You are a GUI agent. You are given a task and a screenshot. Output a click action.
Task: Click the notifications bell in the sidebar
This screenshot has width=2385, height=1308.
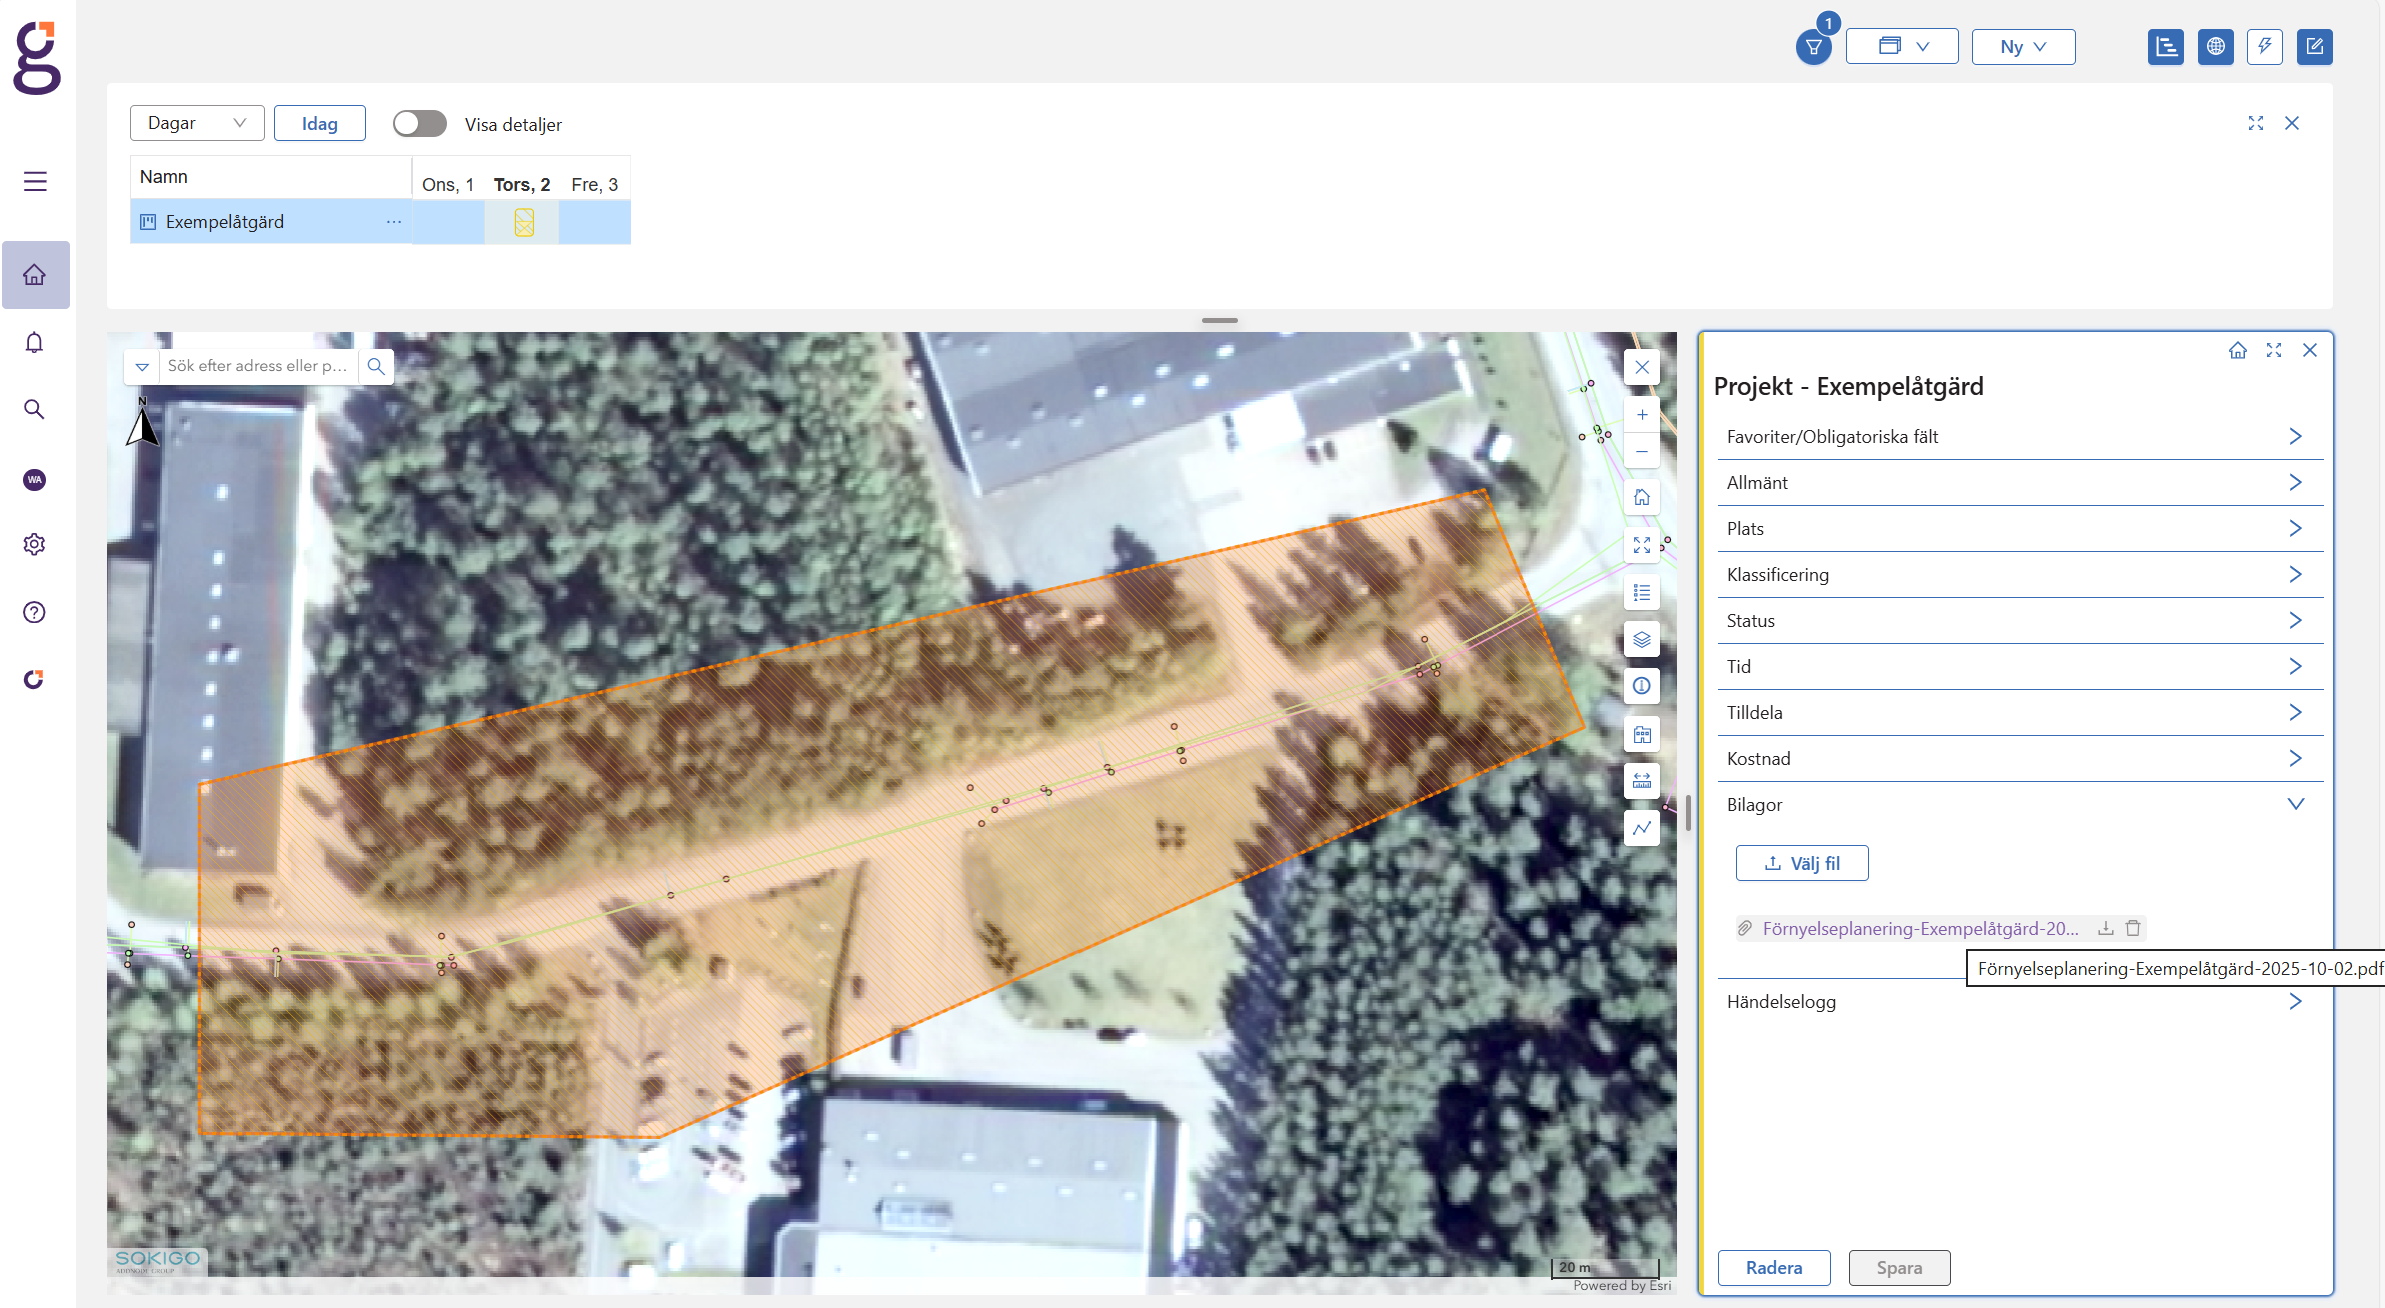(35, 343)
